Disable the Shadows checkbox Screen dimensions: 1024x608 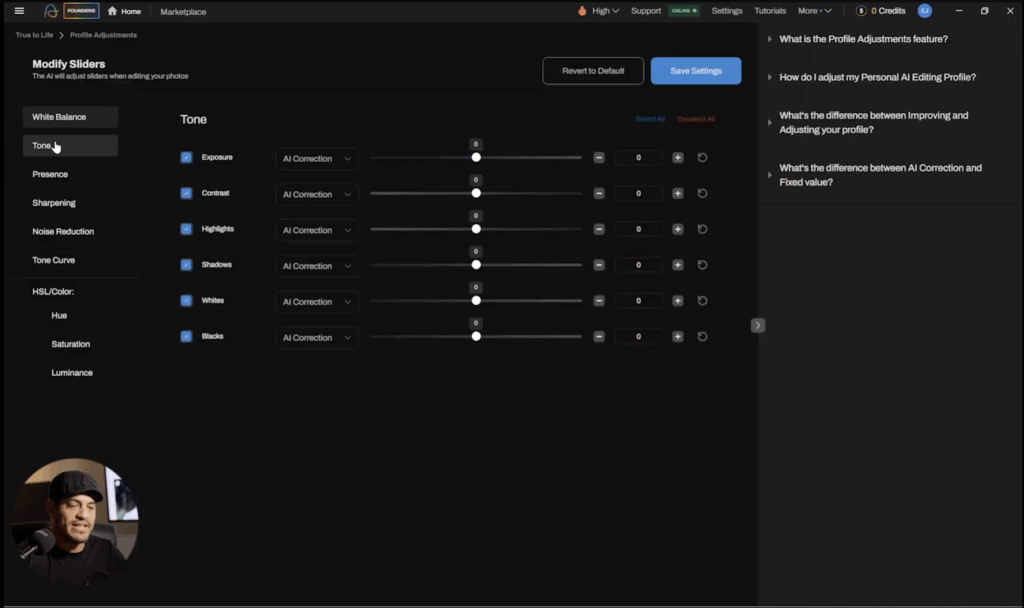click(x=186, y=264)
